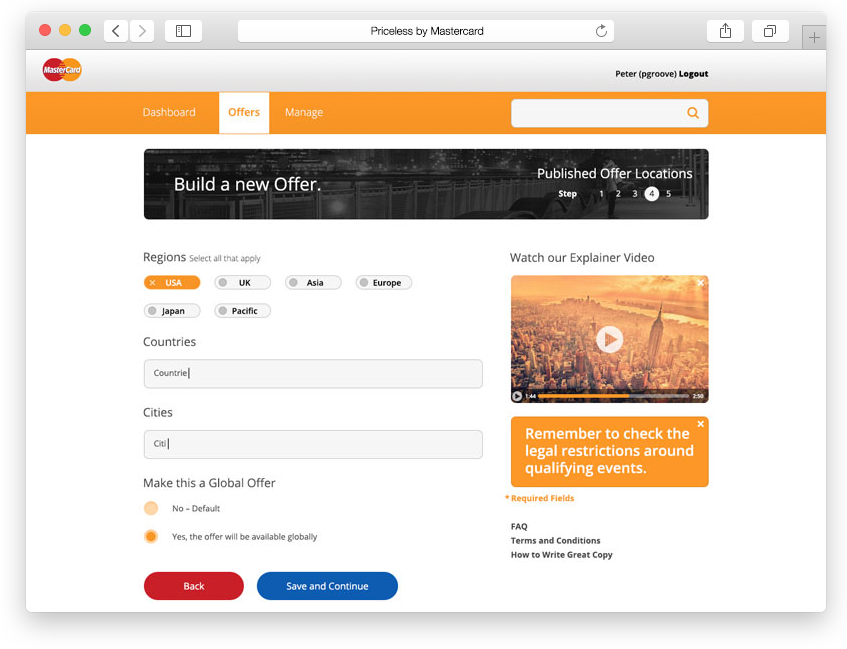Click the '*Required Fields' note
The width and height of the screenshot is (847, 649).
tap(540, 498)
